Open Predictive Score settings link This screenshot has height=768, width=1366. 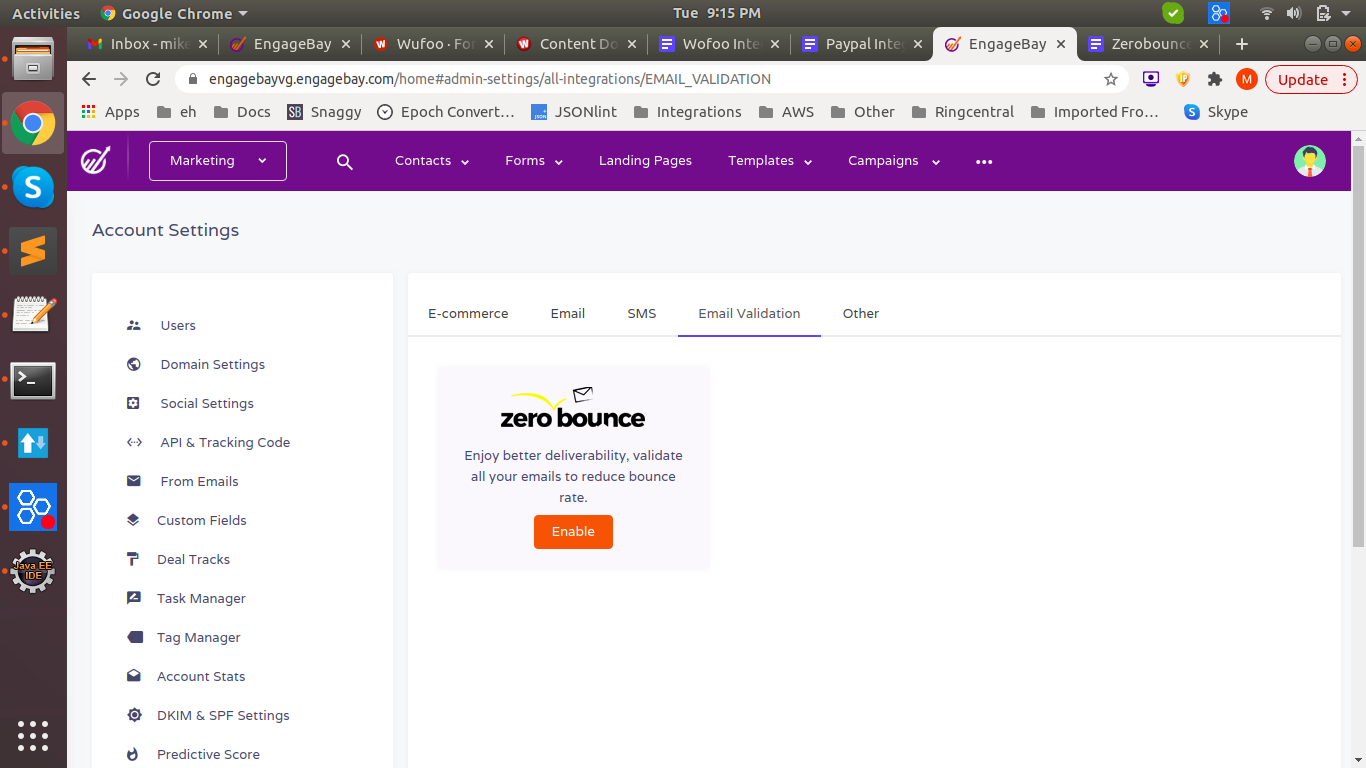[x=208, y=754]
